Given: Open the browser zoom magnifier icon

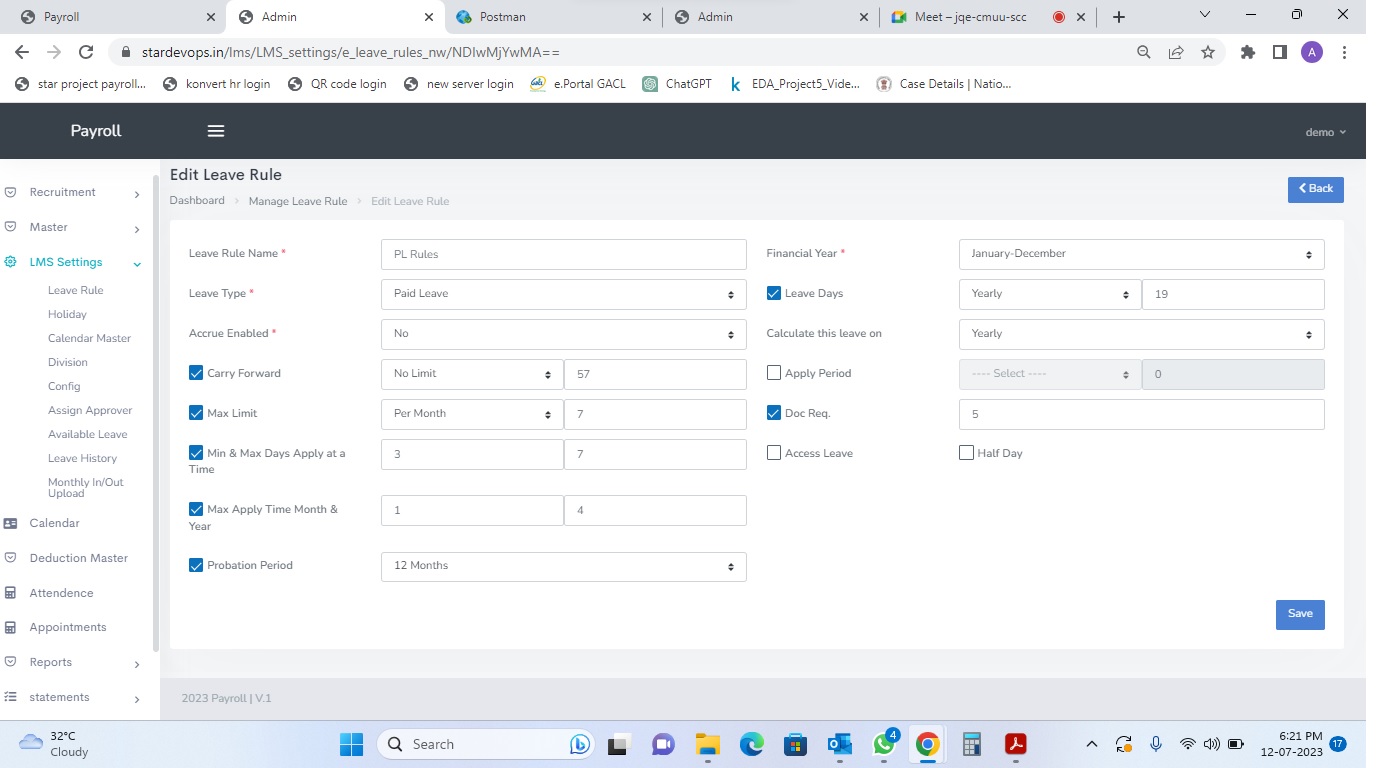Looking at the screenshot, I should pos(1144,52).
